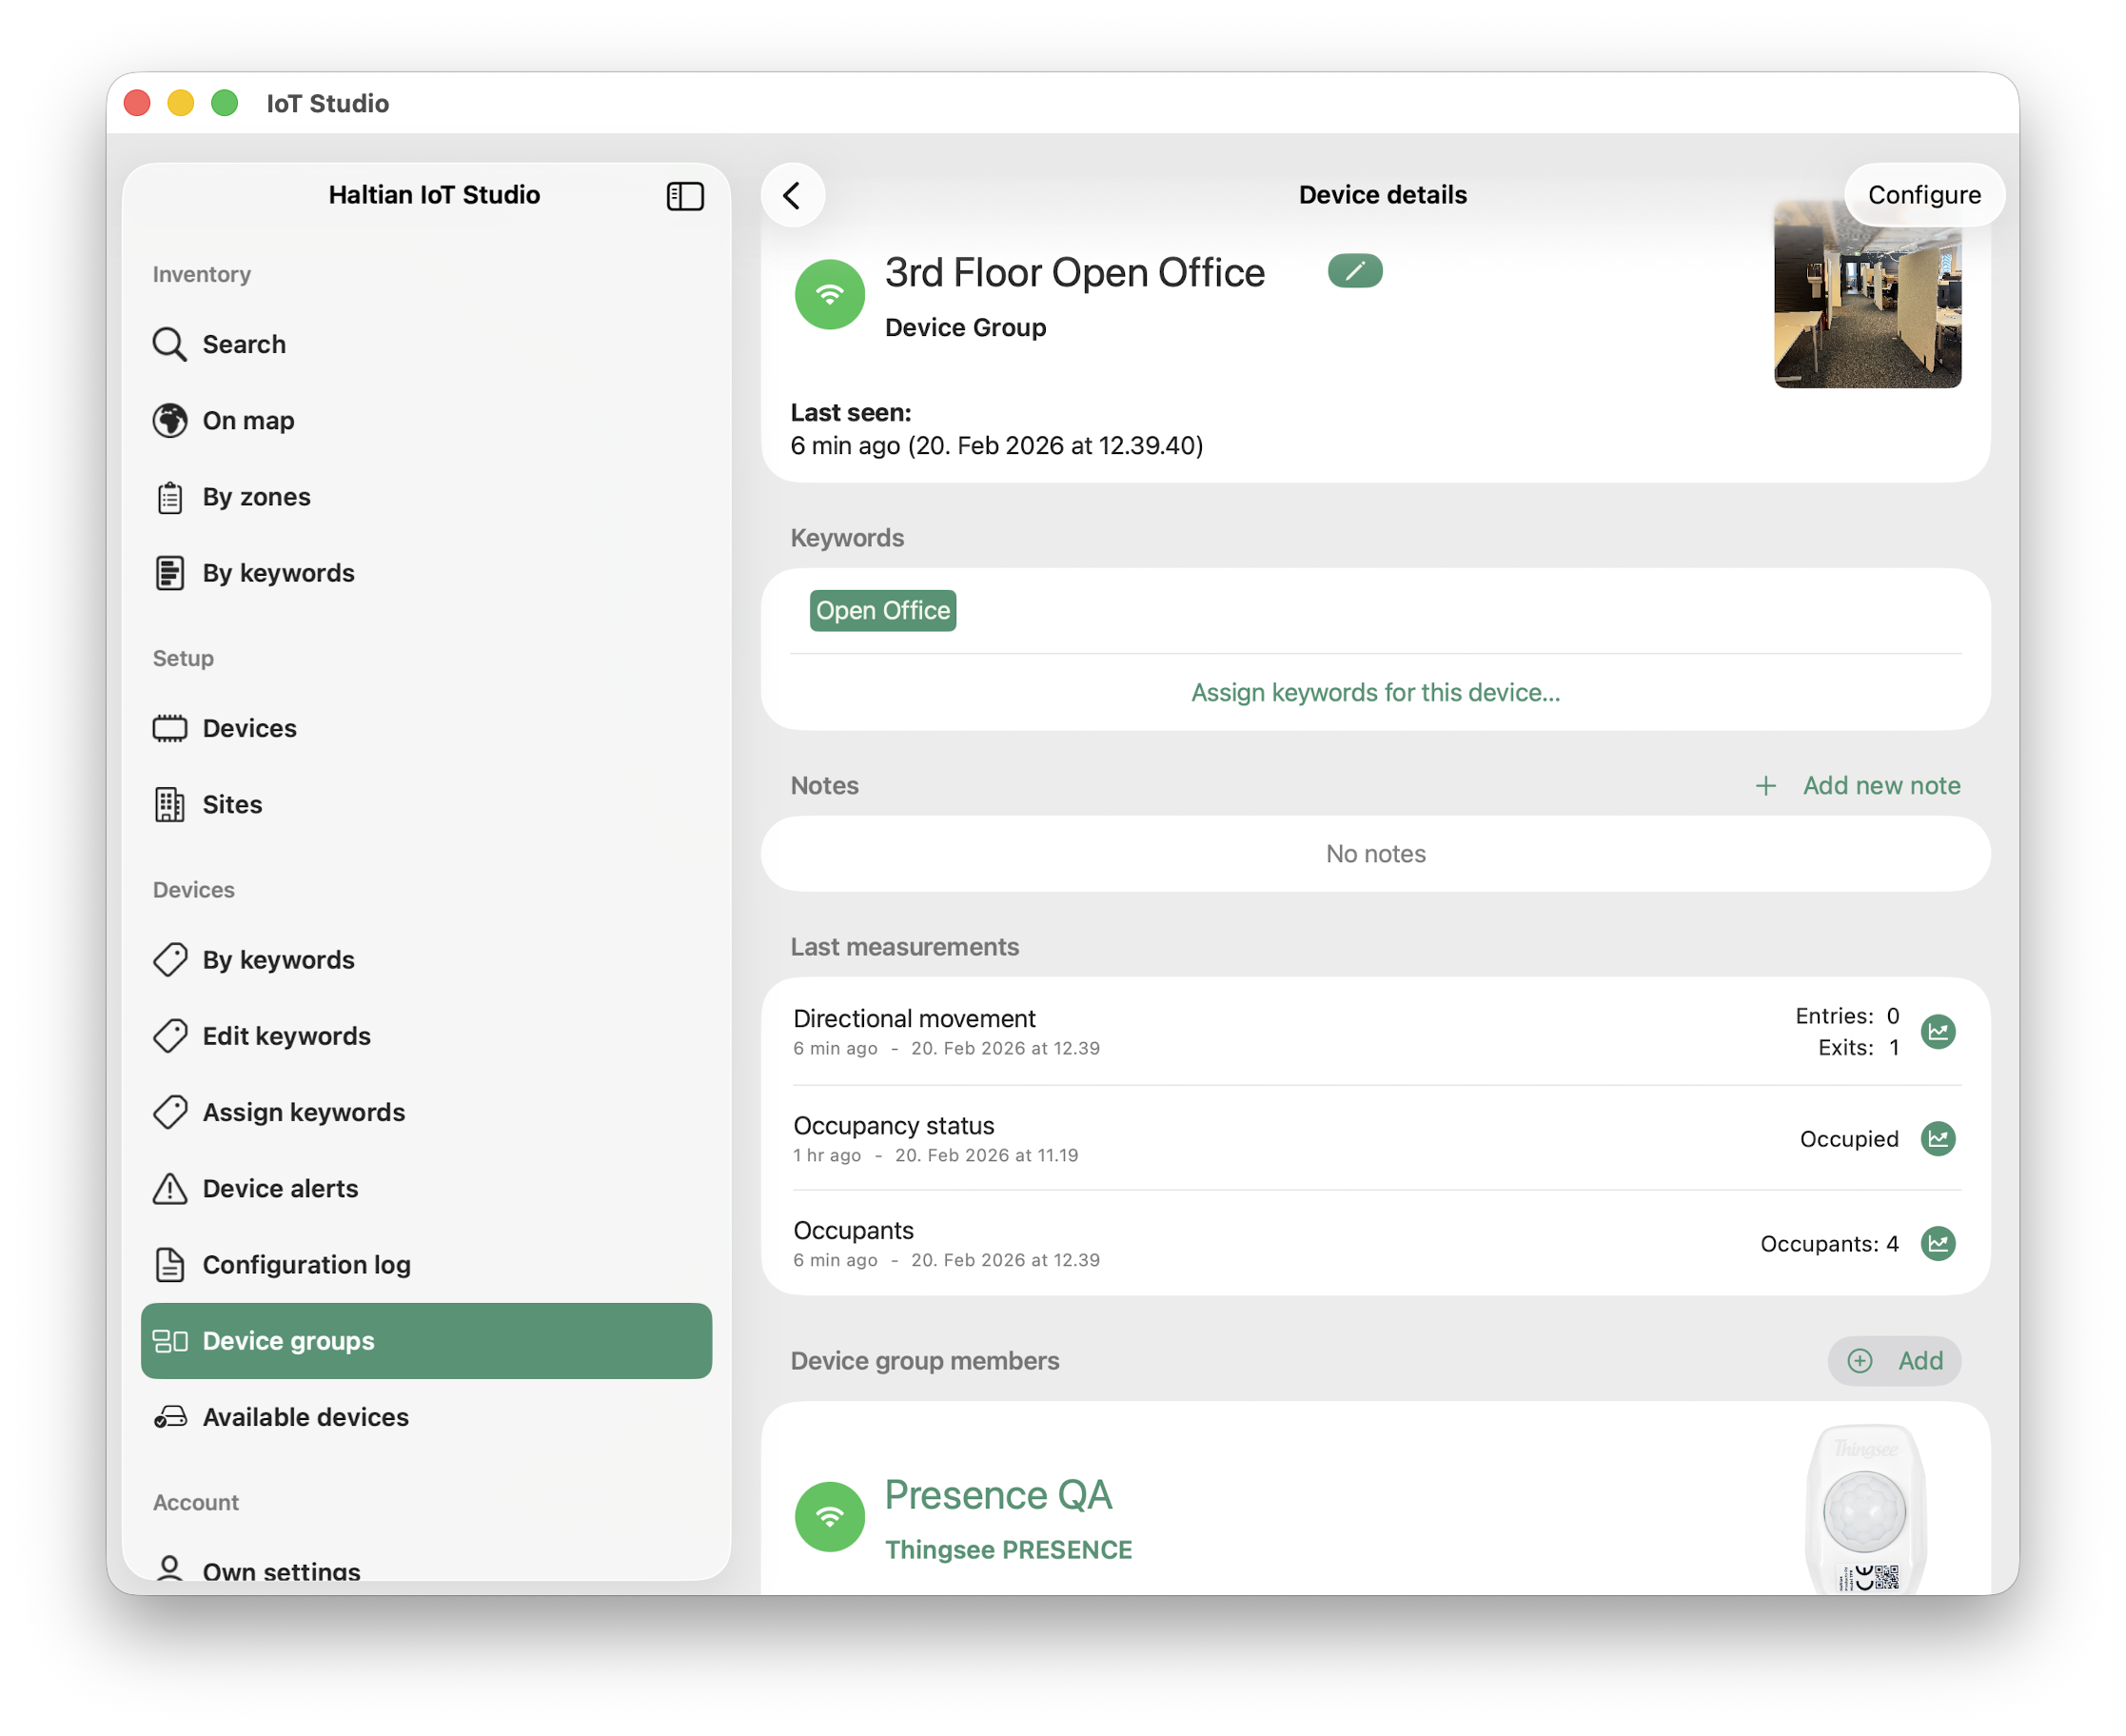This screenshot has width=2126, height=1736.
Task: Click the green wifi status badge on Presence QA
Action: point(829,1516)
